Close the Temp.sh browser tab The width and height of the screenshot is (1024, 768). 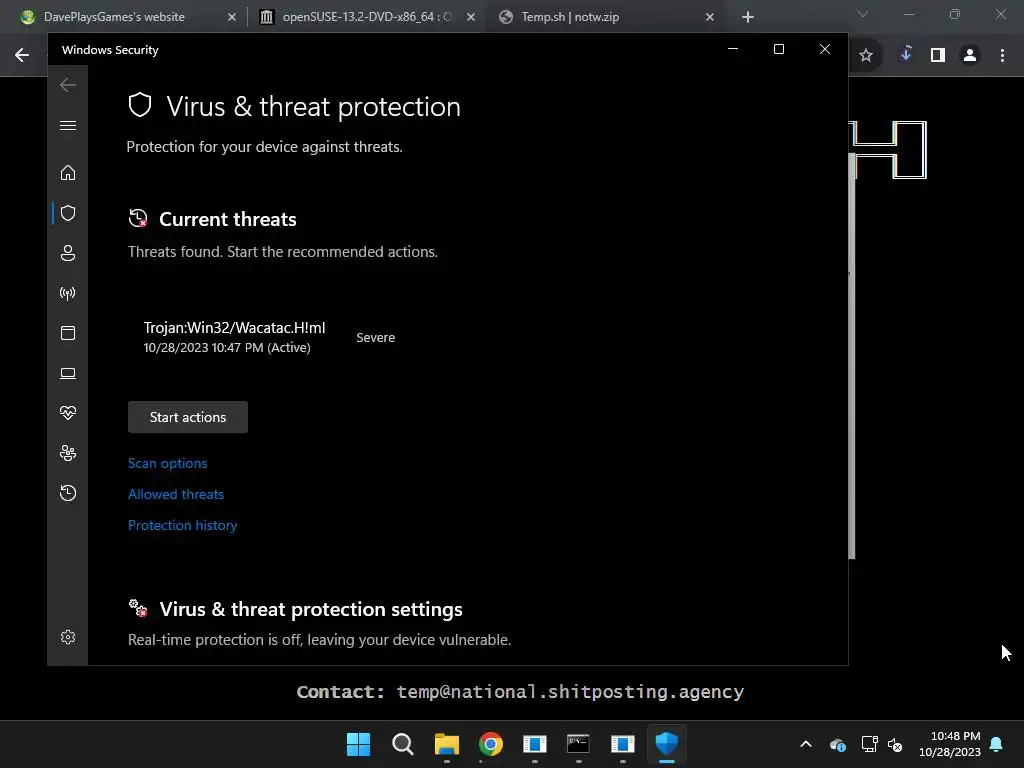pyautogui.click(x=710, y=17)
